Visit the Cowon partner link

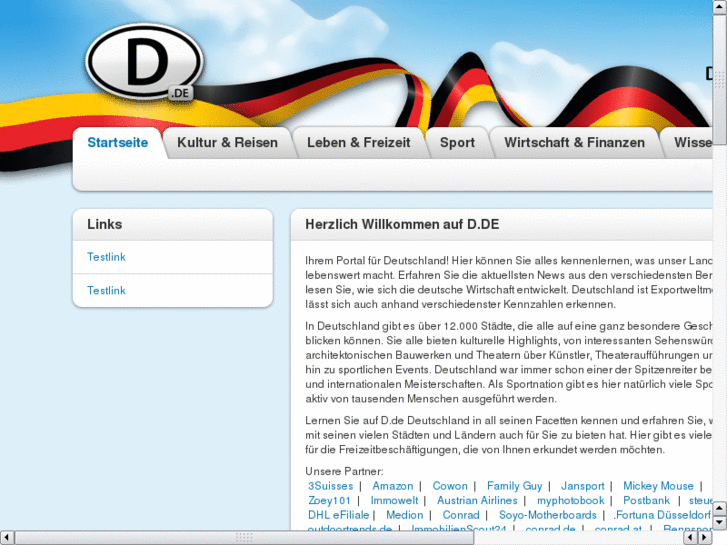(x=450, y=486)
